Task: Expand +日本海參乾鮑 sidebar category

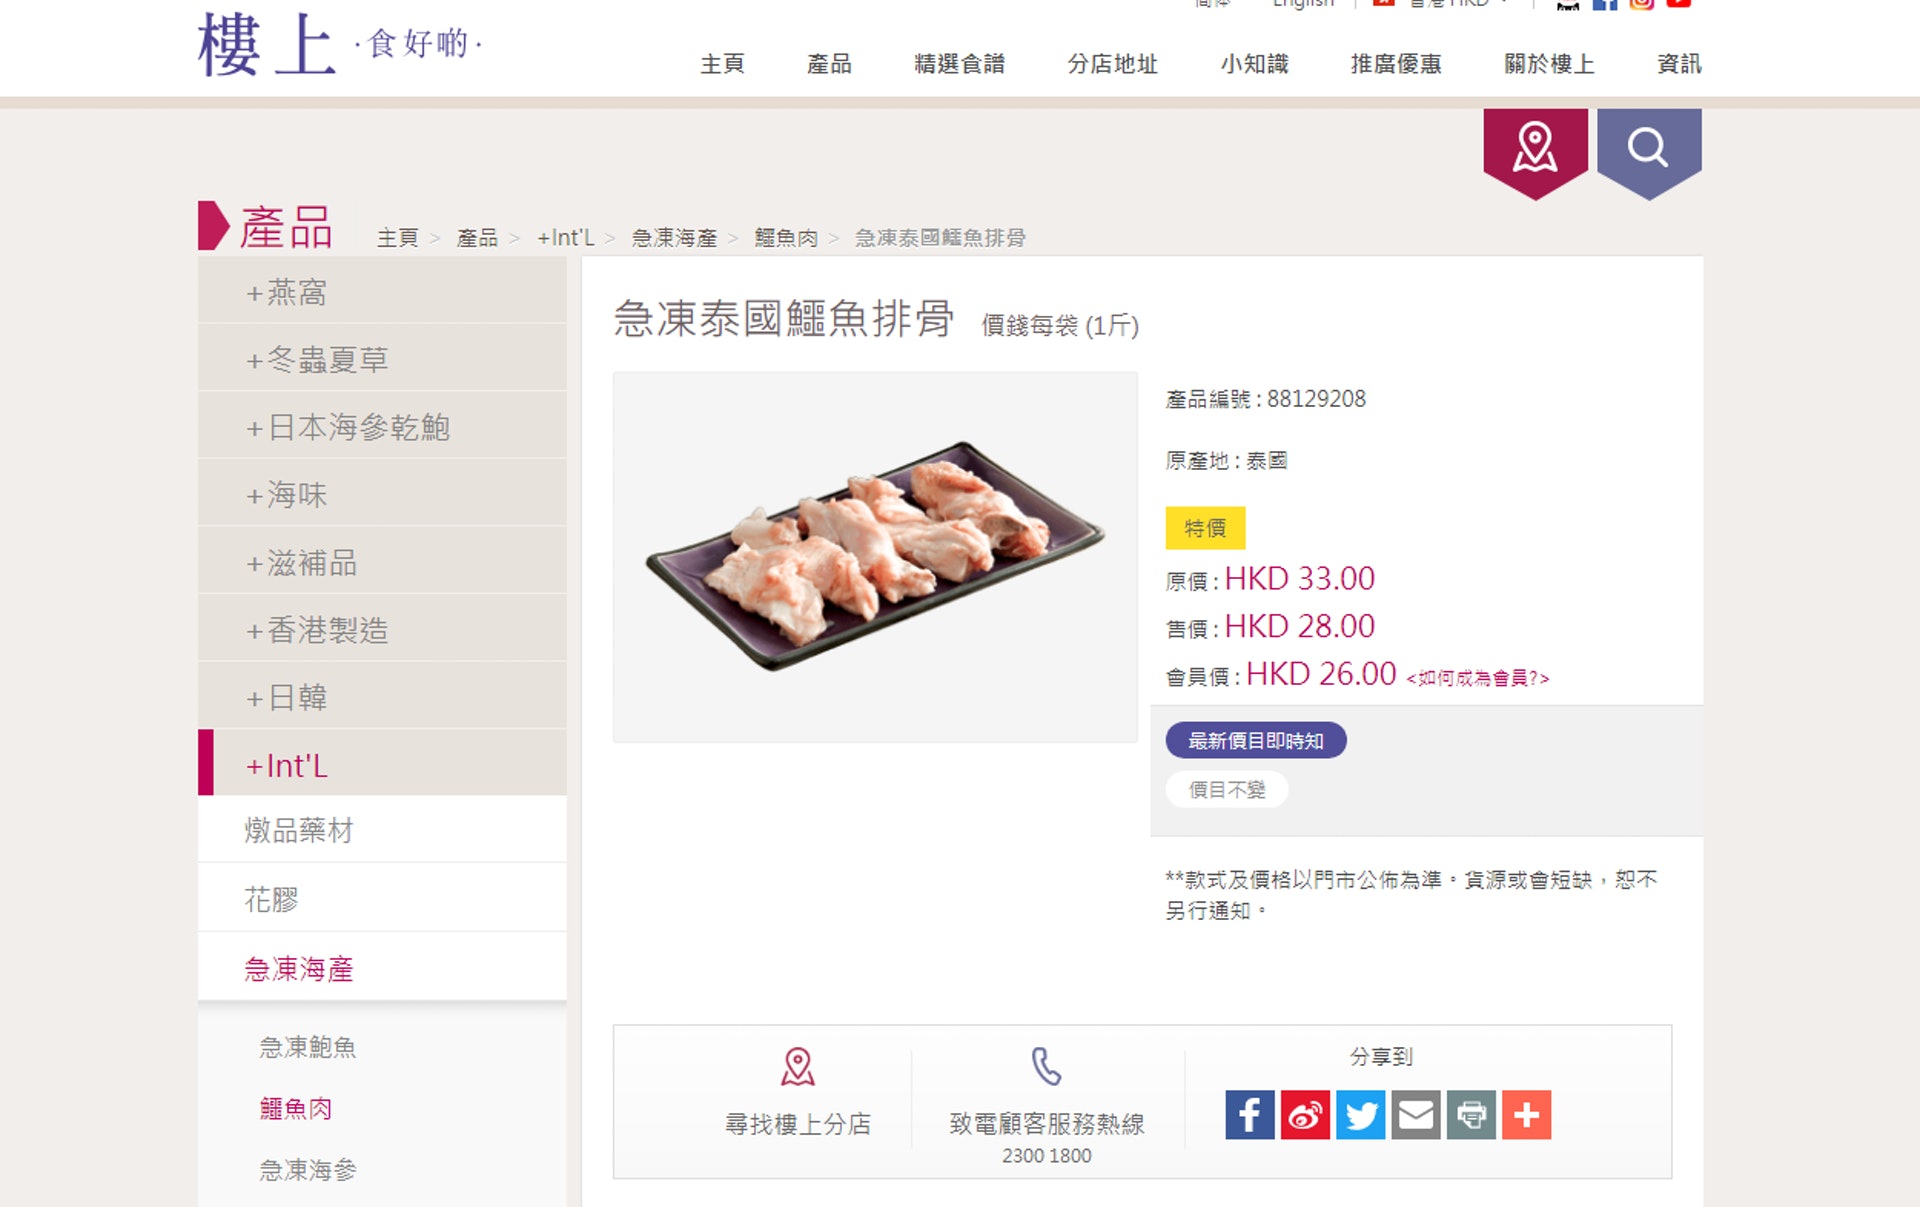Action: 382,427
